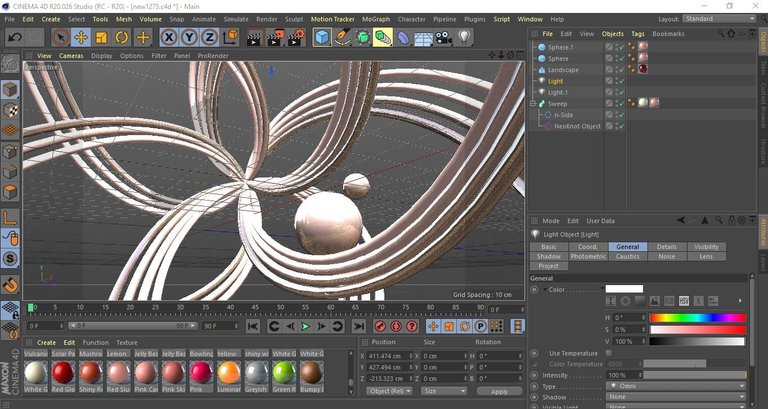Click the floor/environment grid icon
768x409 pixels.
(423, 37)
